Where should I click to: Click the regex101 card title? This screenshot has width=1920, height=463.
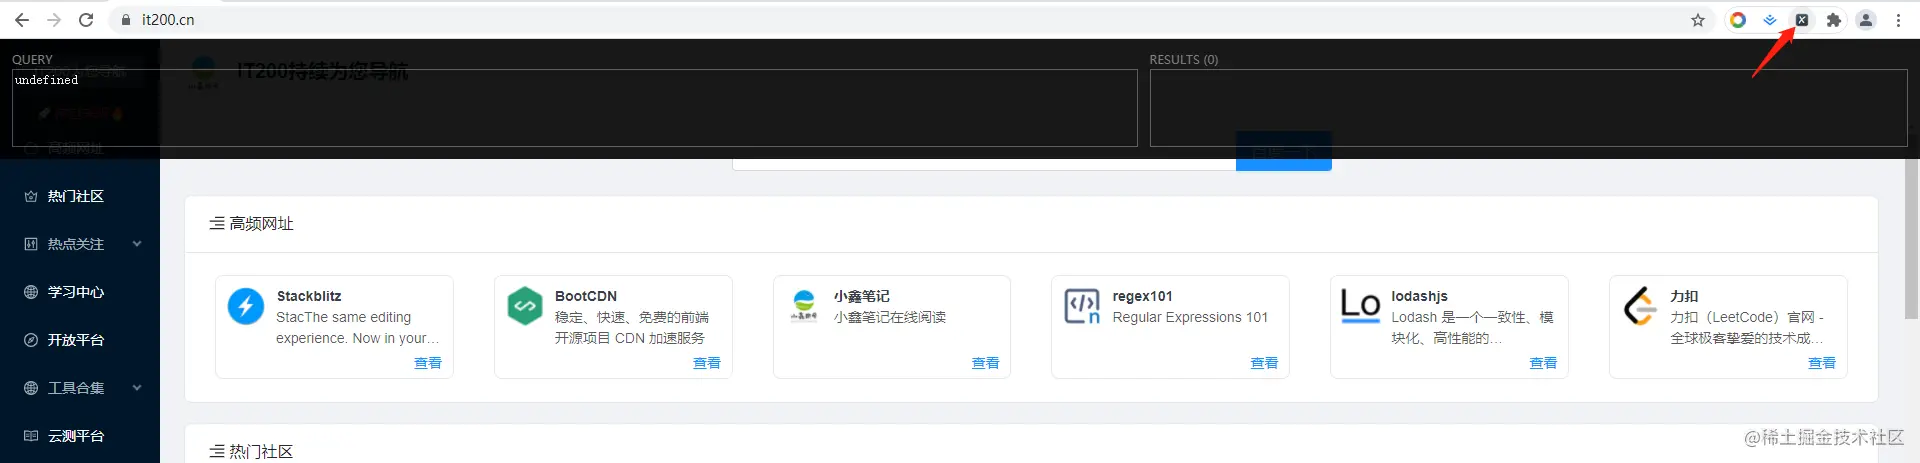pyautogui.click(x=1142, y=296)
